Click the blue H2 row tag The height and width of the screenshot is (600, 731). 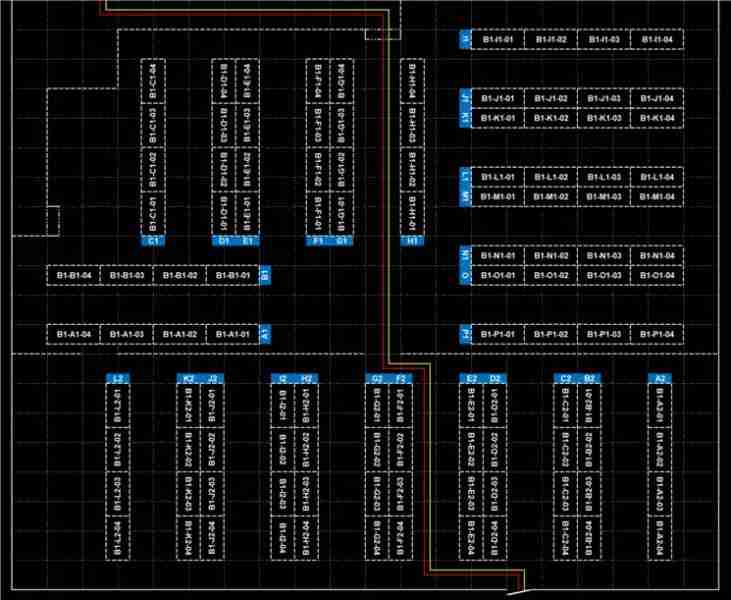coord(307,379)
